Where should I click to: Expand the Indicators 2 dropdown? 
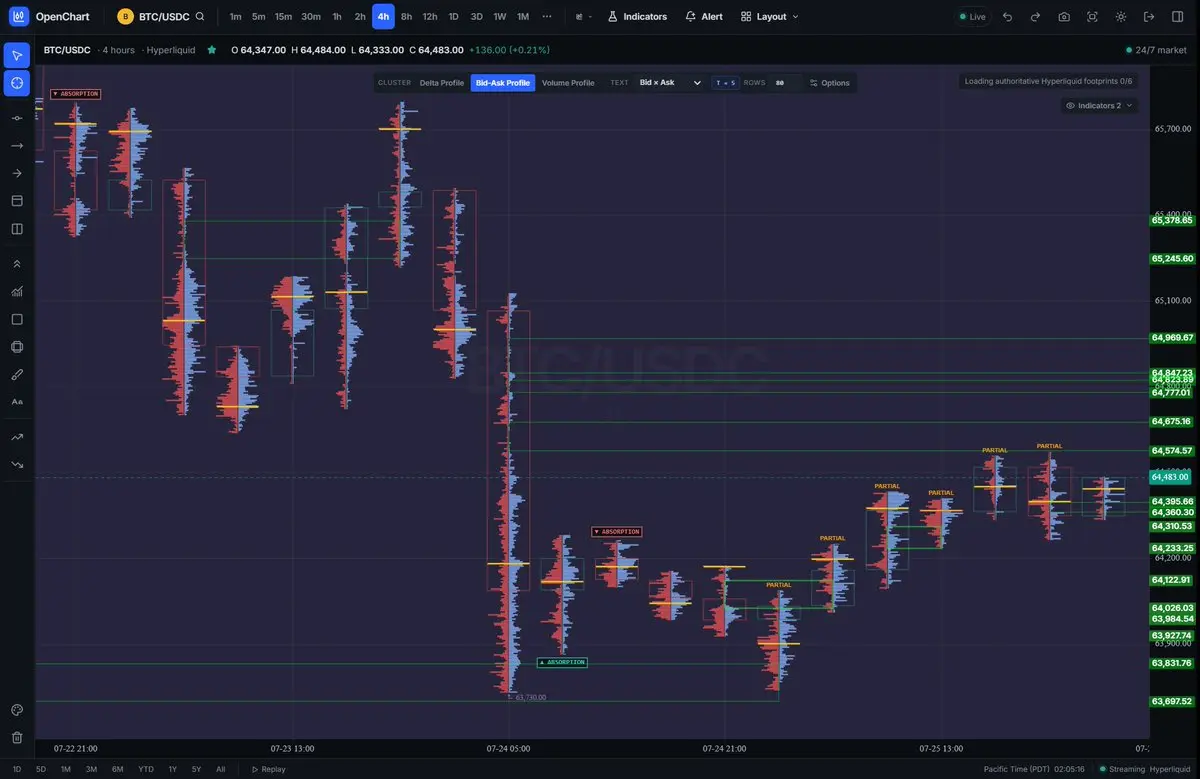click(x=1099, y=105)
